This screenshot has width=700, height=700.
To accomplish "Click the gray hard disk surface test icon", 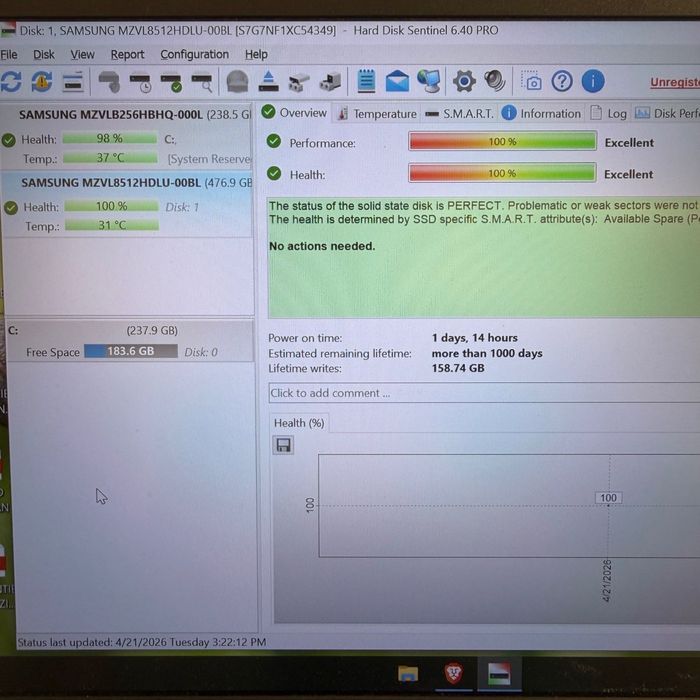I will [x=109, y=82].
